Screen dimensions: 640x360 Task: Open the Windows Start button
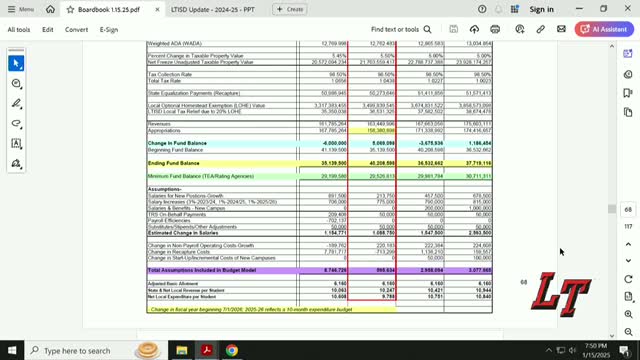tap(12, 350)
